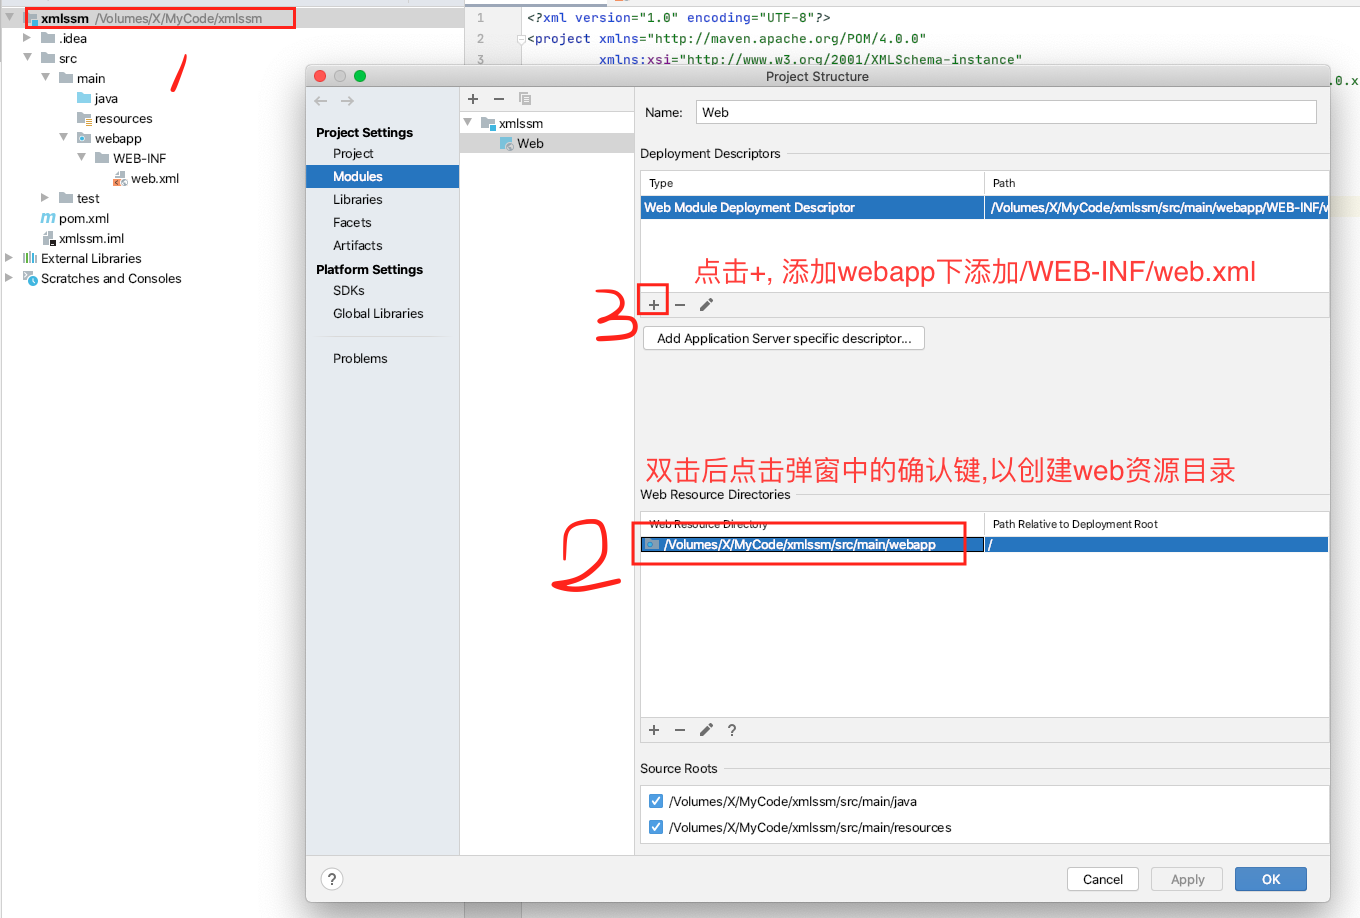Click Add Application Server specific descriptor button
Image resolution: width=1360 pixels, height=918 pixels.
pyautogui.click(x=784, y=339)
